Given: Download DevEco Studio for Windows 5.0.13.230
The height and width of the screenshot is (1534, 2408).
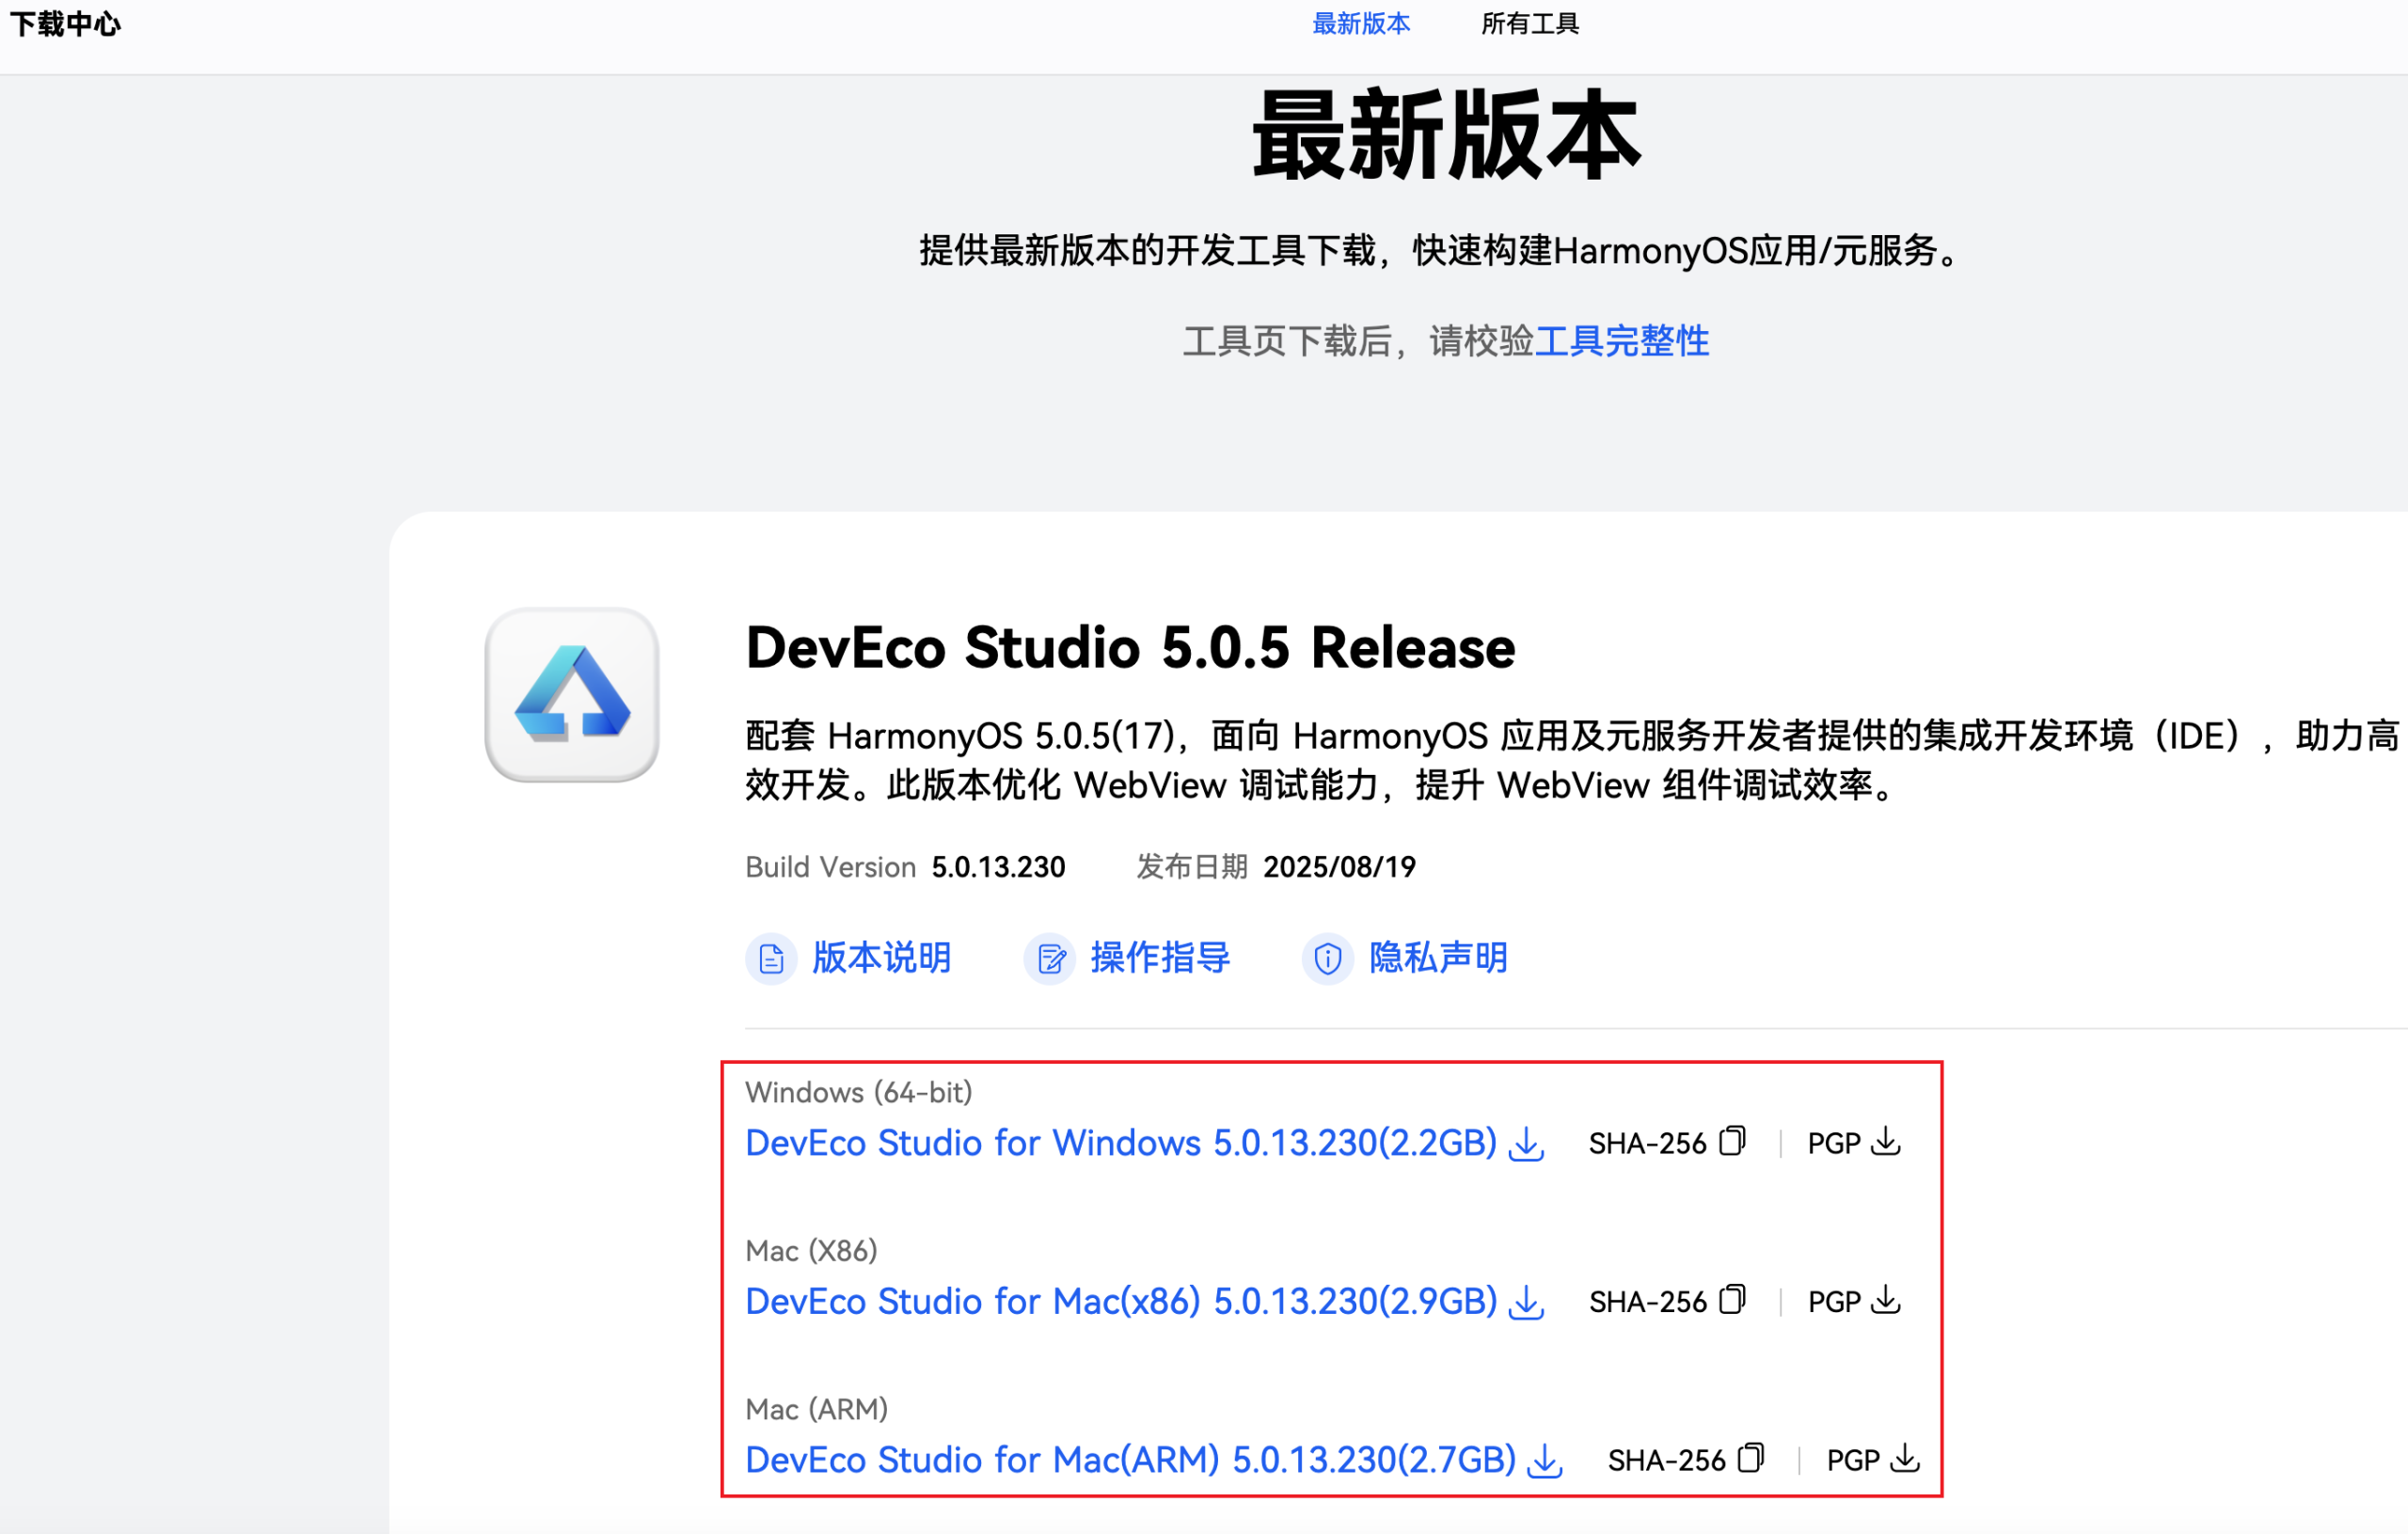Looking at the screenshot, I should coord(1120,1143).
